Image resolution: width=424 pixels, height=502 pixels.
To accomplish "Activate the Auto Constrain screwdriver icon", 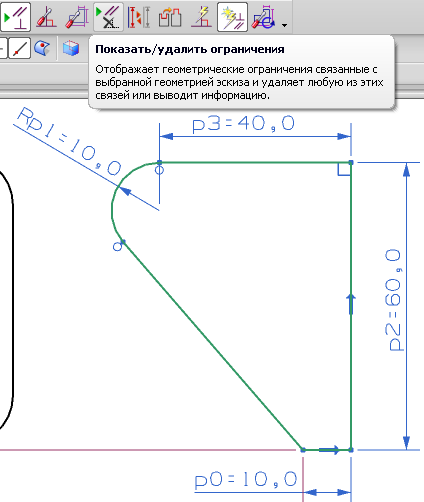I will pyautogui.click(x=46, y=17).
